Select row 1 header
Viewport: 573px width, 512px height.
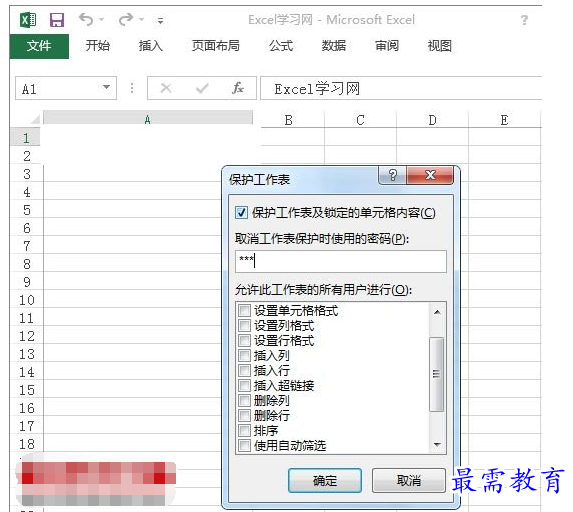click(26, 138)
